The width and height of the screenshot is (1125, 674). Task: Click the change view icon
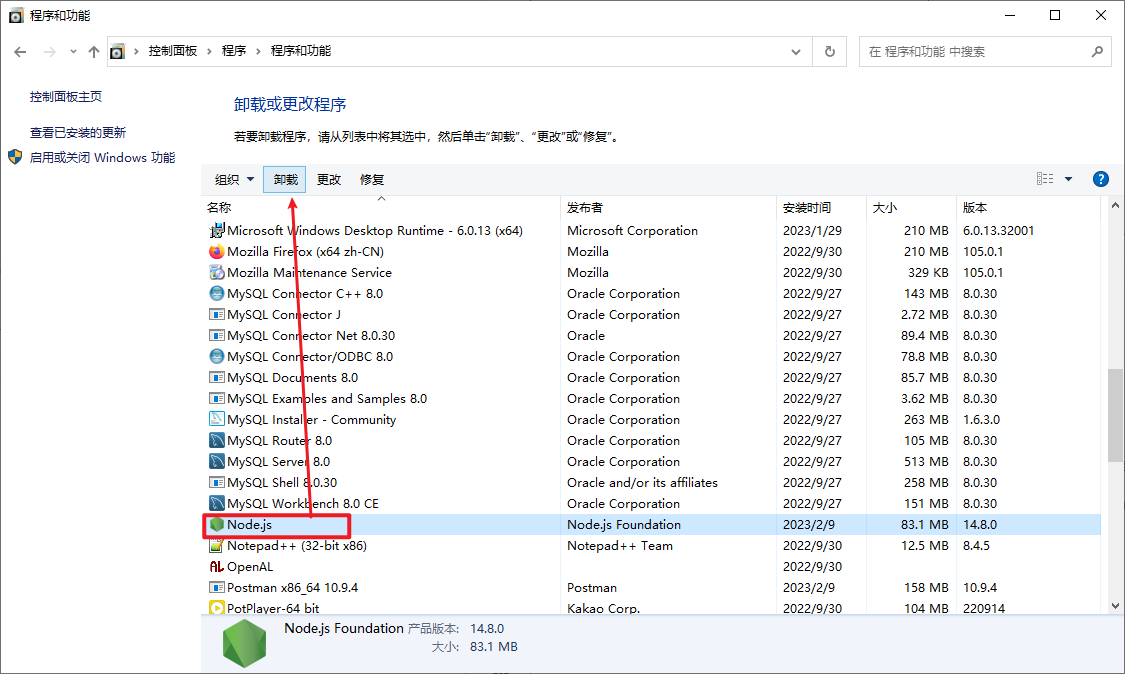tap(1045, 179)
